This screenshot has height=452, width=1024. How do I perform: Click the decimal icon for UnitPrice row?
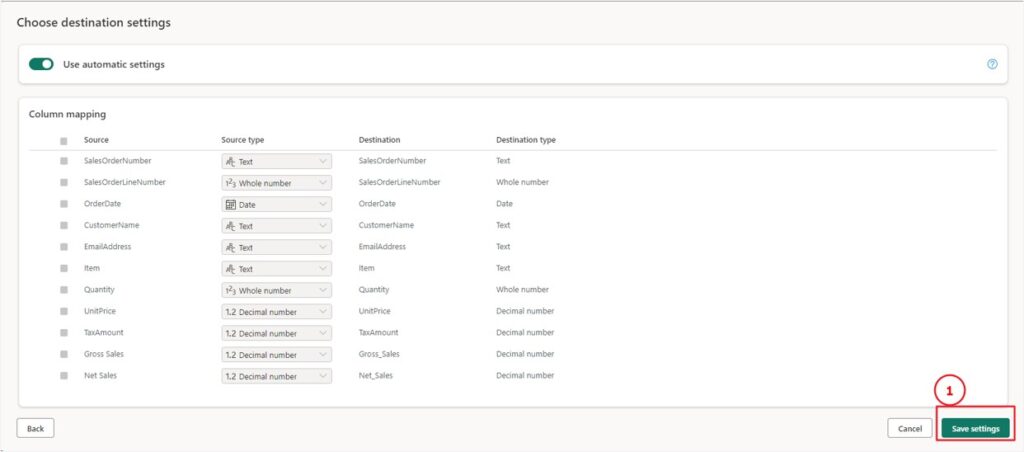coord(230,311)
